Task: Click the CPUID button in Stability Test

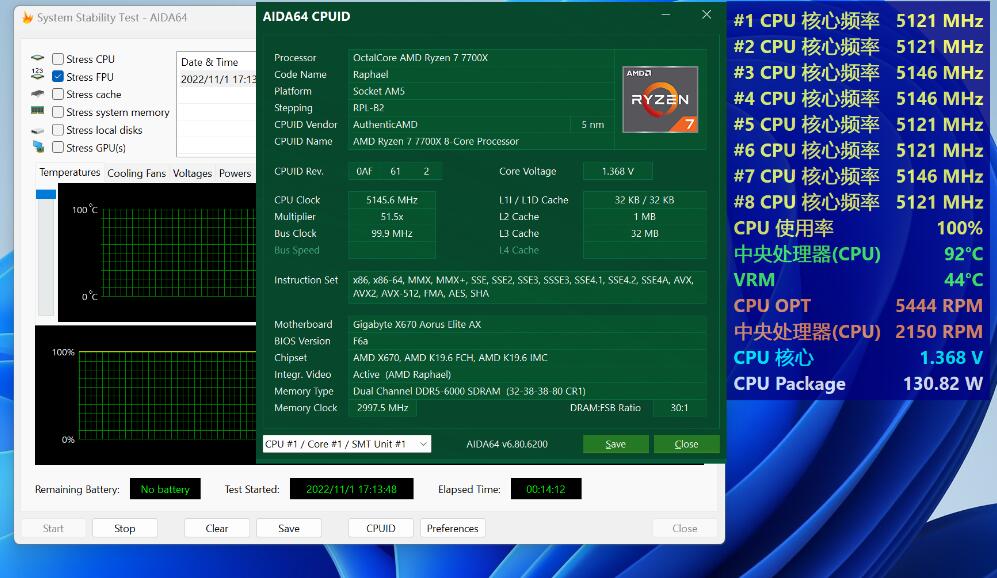Action: point(381,528)
